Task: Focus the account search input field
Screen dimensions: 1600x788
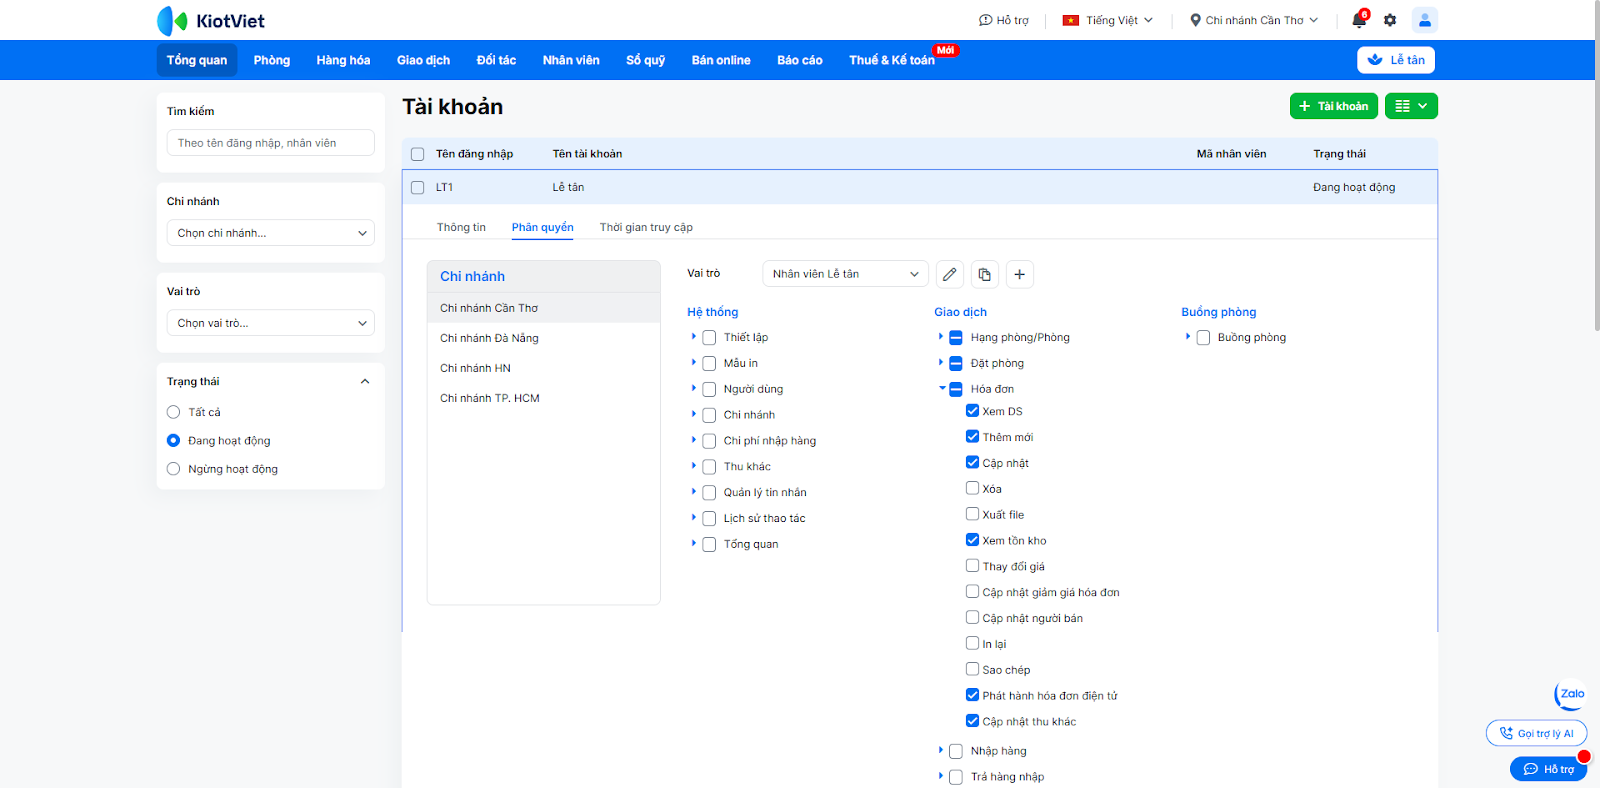Action: pyautogui.click(x=271, y=143)
